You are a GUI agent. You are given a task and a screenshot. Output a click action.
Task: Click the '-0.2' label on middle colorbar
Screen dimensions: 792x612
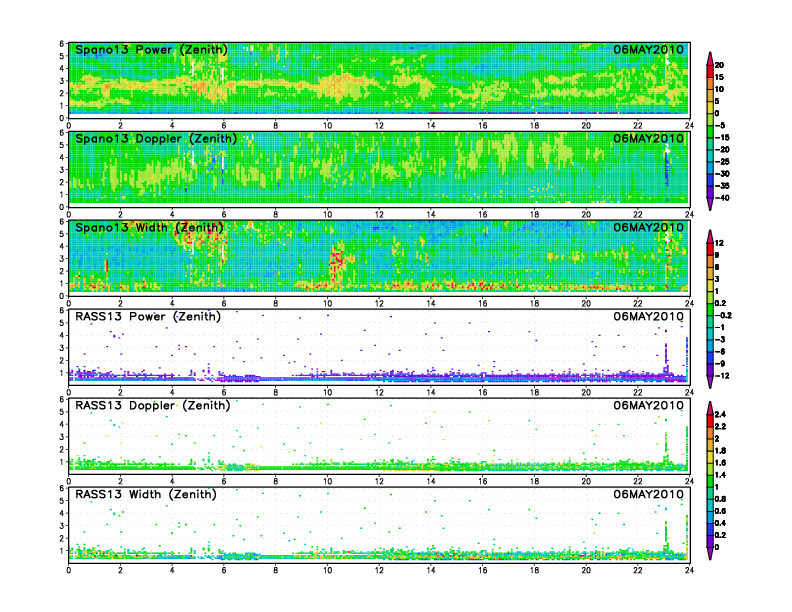(x=723, y=316)
